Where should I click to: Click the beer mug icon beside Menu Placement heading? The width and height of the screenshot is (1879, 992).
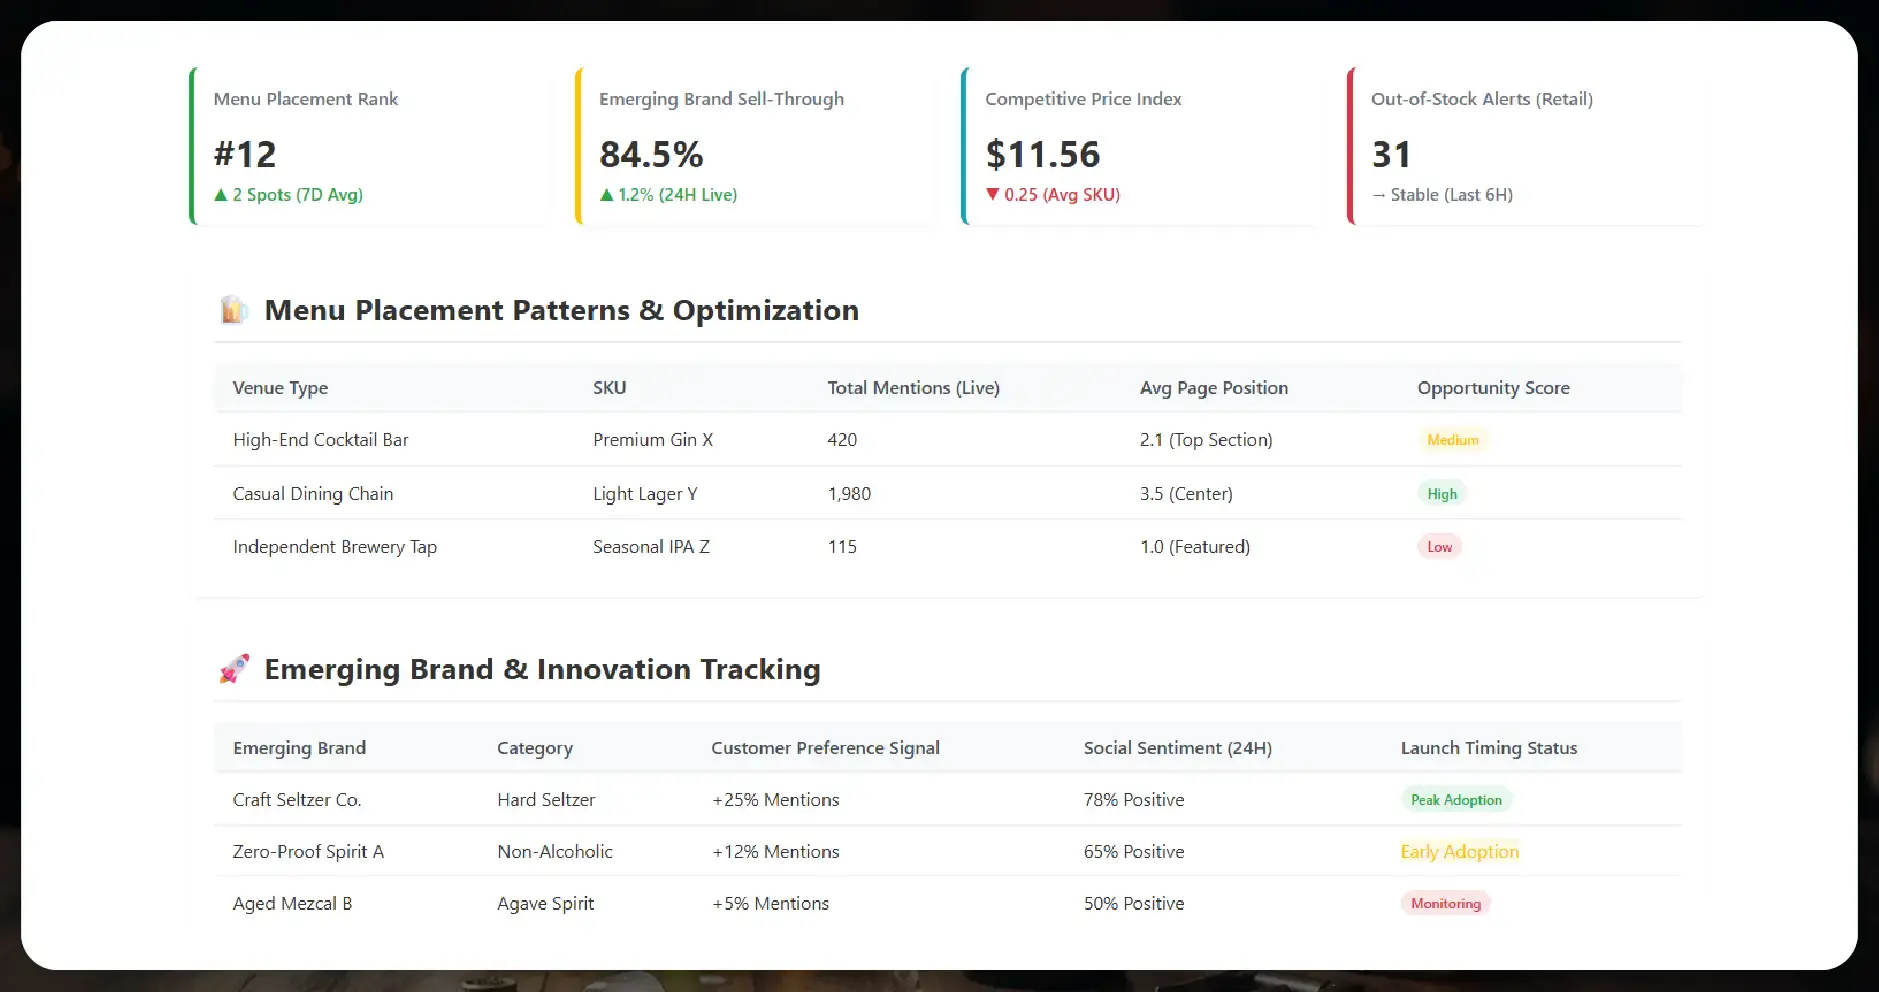[234, 310]
